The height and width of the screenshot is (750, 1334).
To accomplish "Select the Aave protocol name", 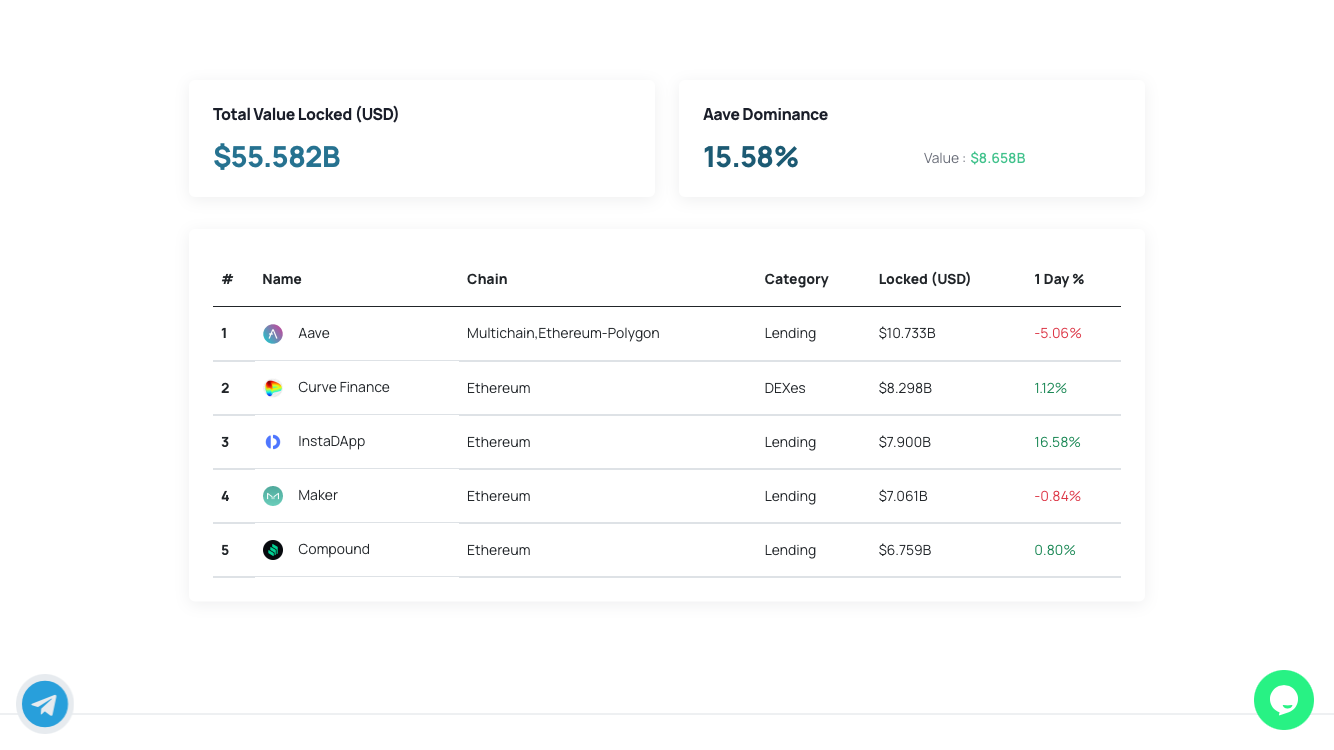I will coord(314,333).
